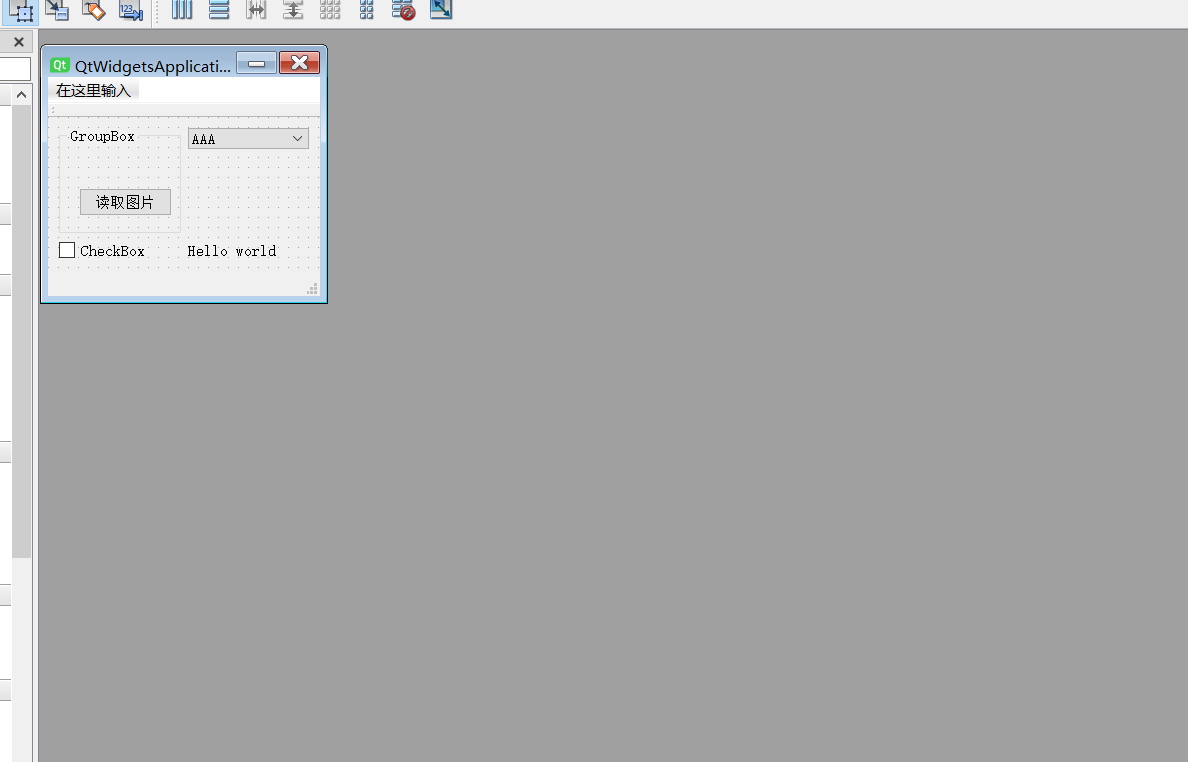Minimize the QtWidgetsApplication form window
This screenshot has width=1188, height=762.
[x=257, y=64]
